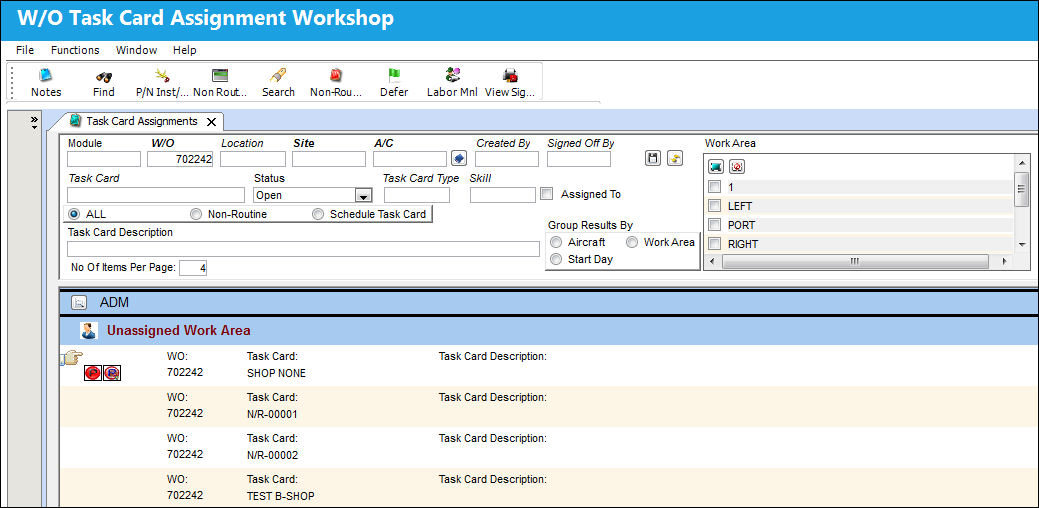The width and height of the screenshot is (1039, 508).
Task: Click the Find binoculars icon
Action: pos(103,76)
